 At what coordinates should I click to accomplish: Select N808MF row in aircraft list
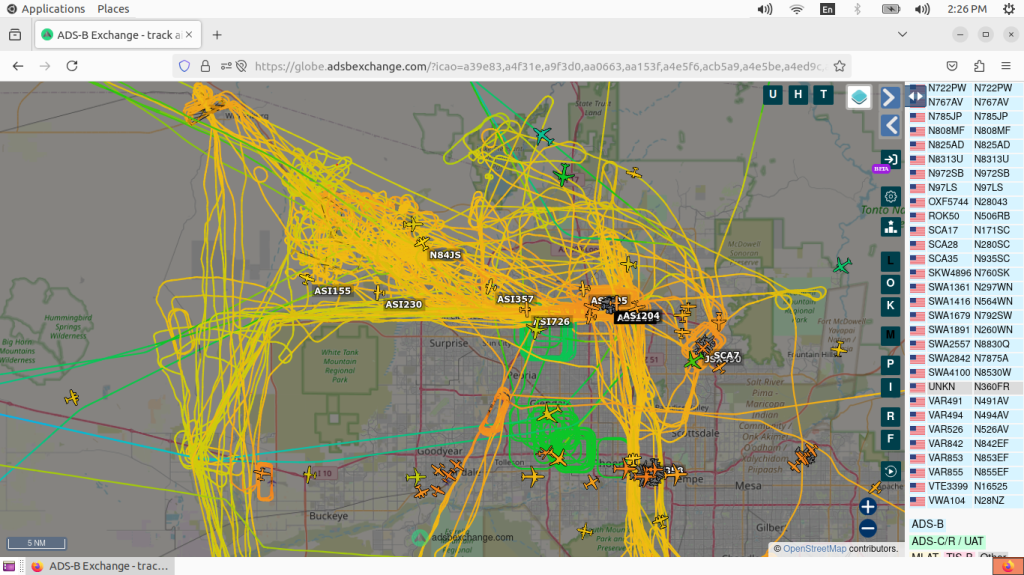[964, 131]
